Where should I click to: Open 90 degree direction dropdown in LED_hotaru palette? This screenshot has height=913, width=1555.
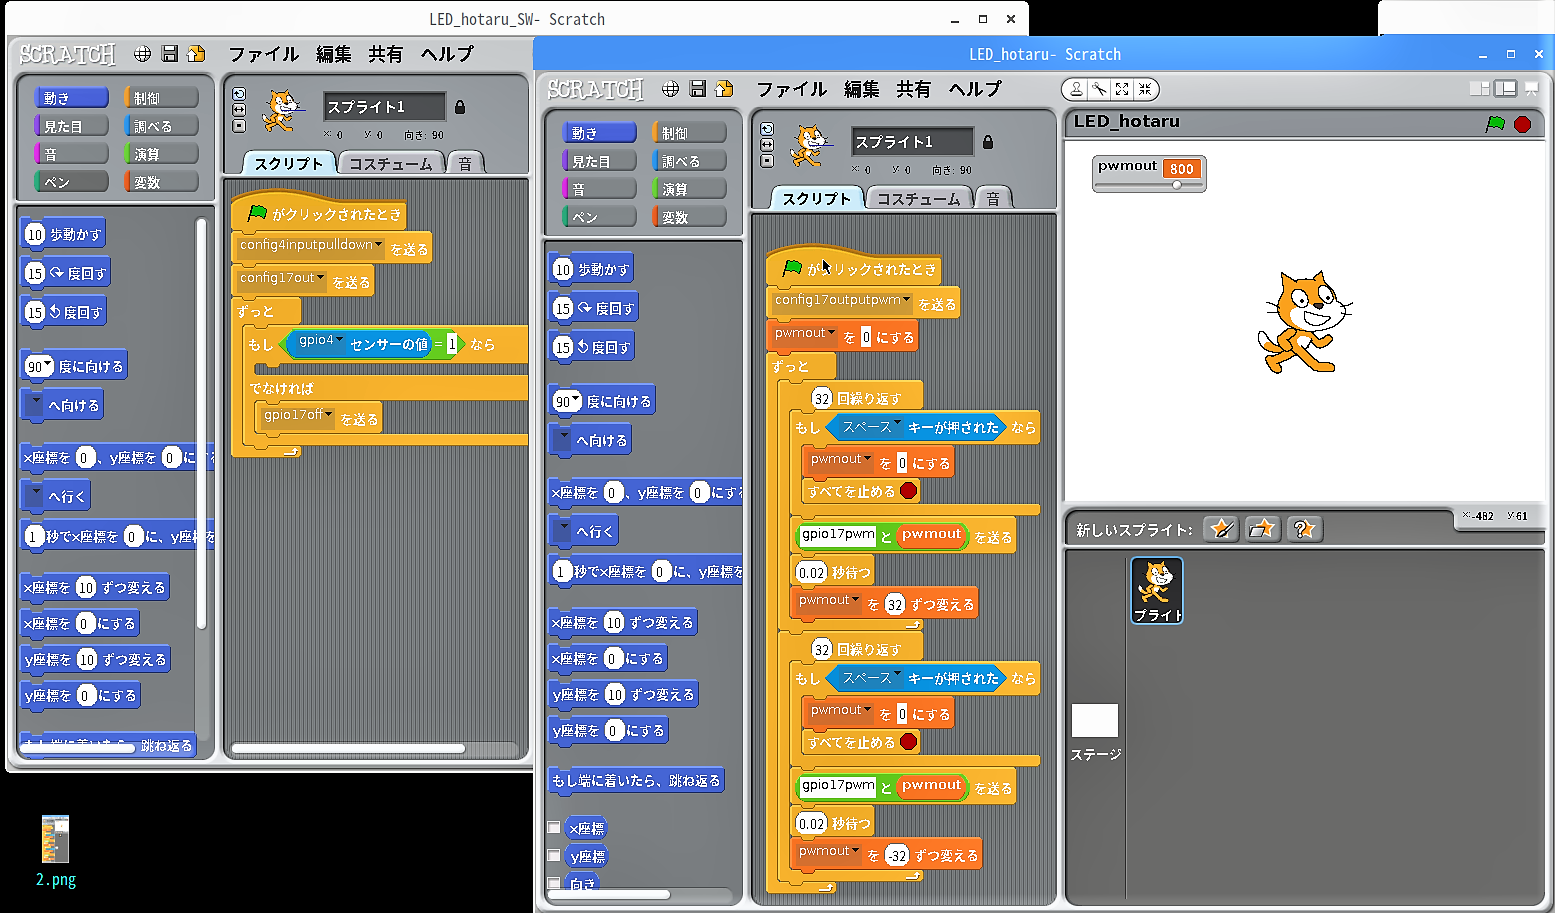coord(576,401)
